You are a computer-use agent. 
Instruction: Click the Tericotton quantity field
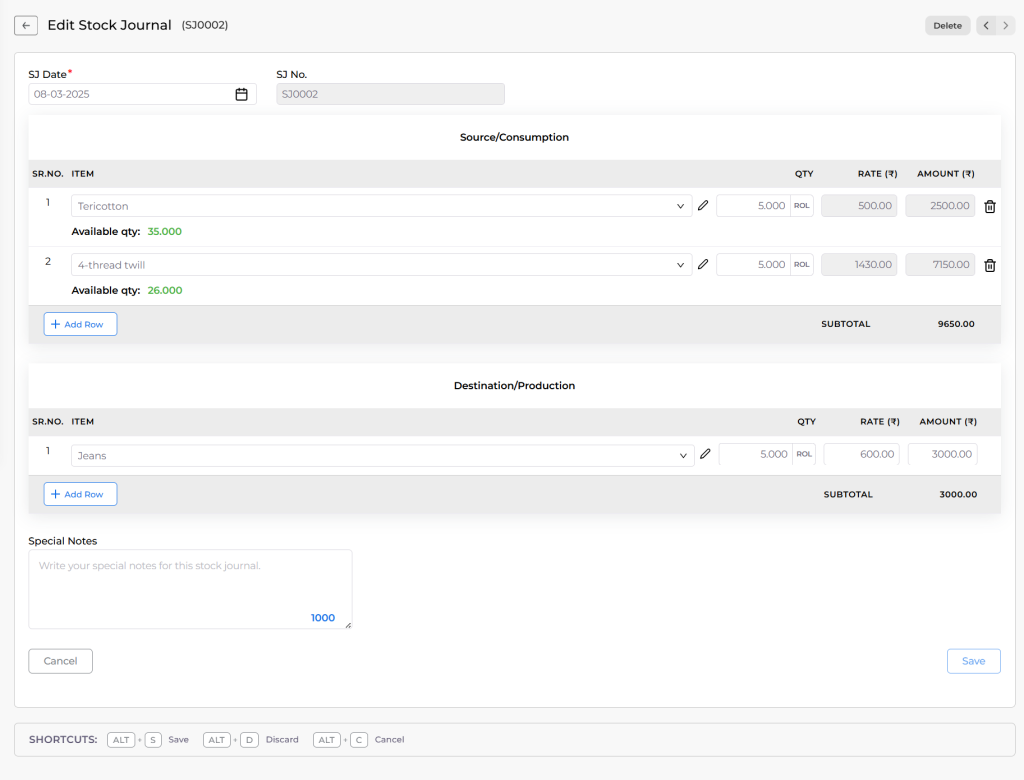point(754,206)
